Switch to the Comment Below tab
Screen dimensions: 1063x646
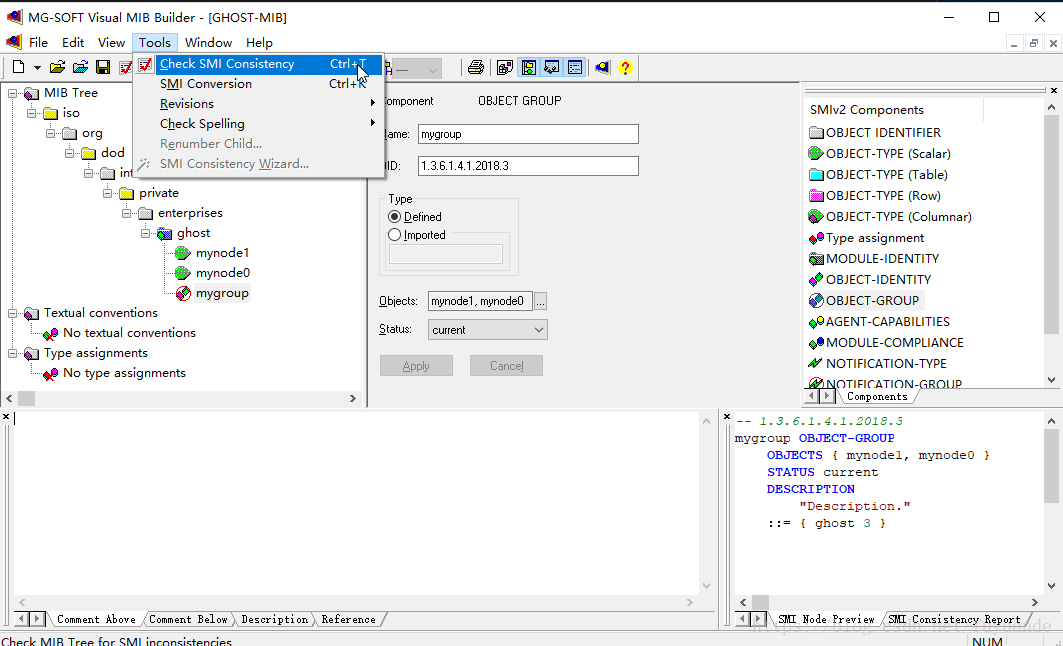188,619
